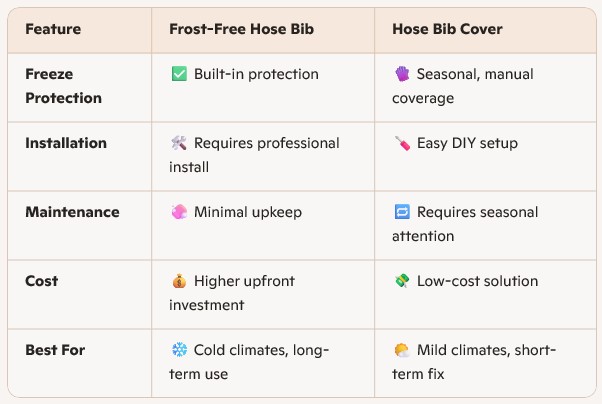Click the Best For row label
Screen dimensions: 602x404
pos(55,350)
